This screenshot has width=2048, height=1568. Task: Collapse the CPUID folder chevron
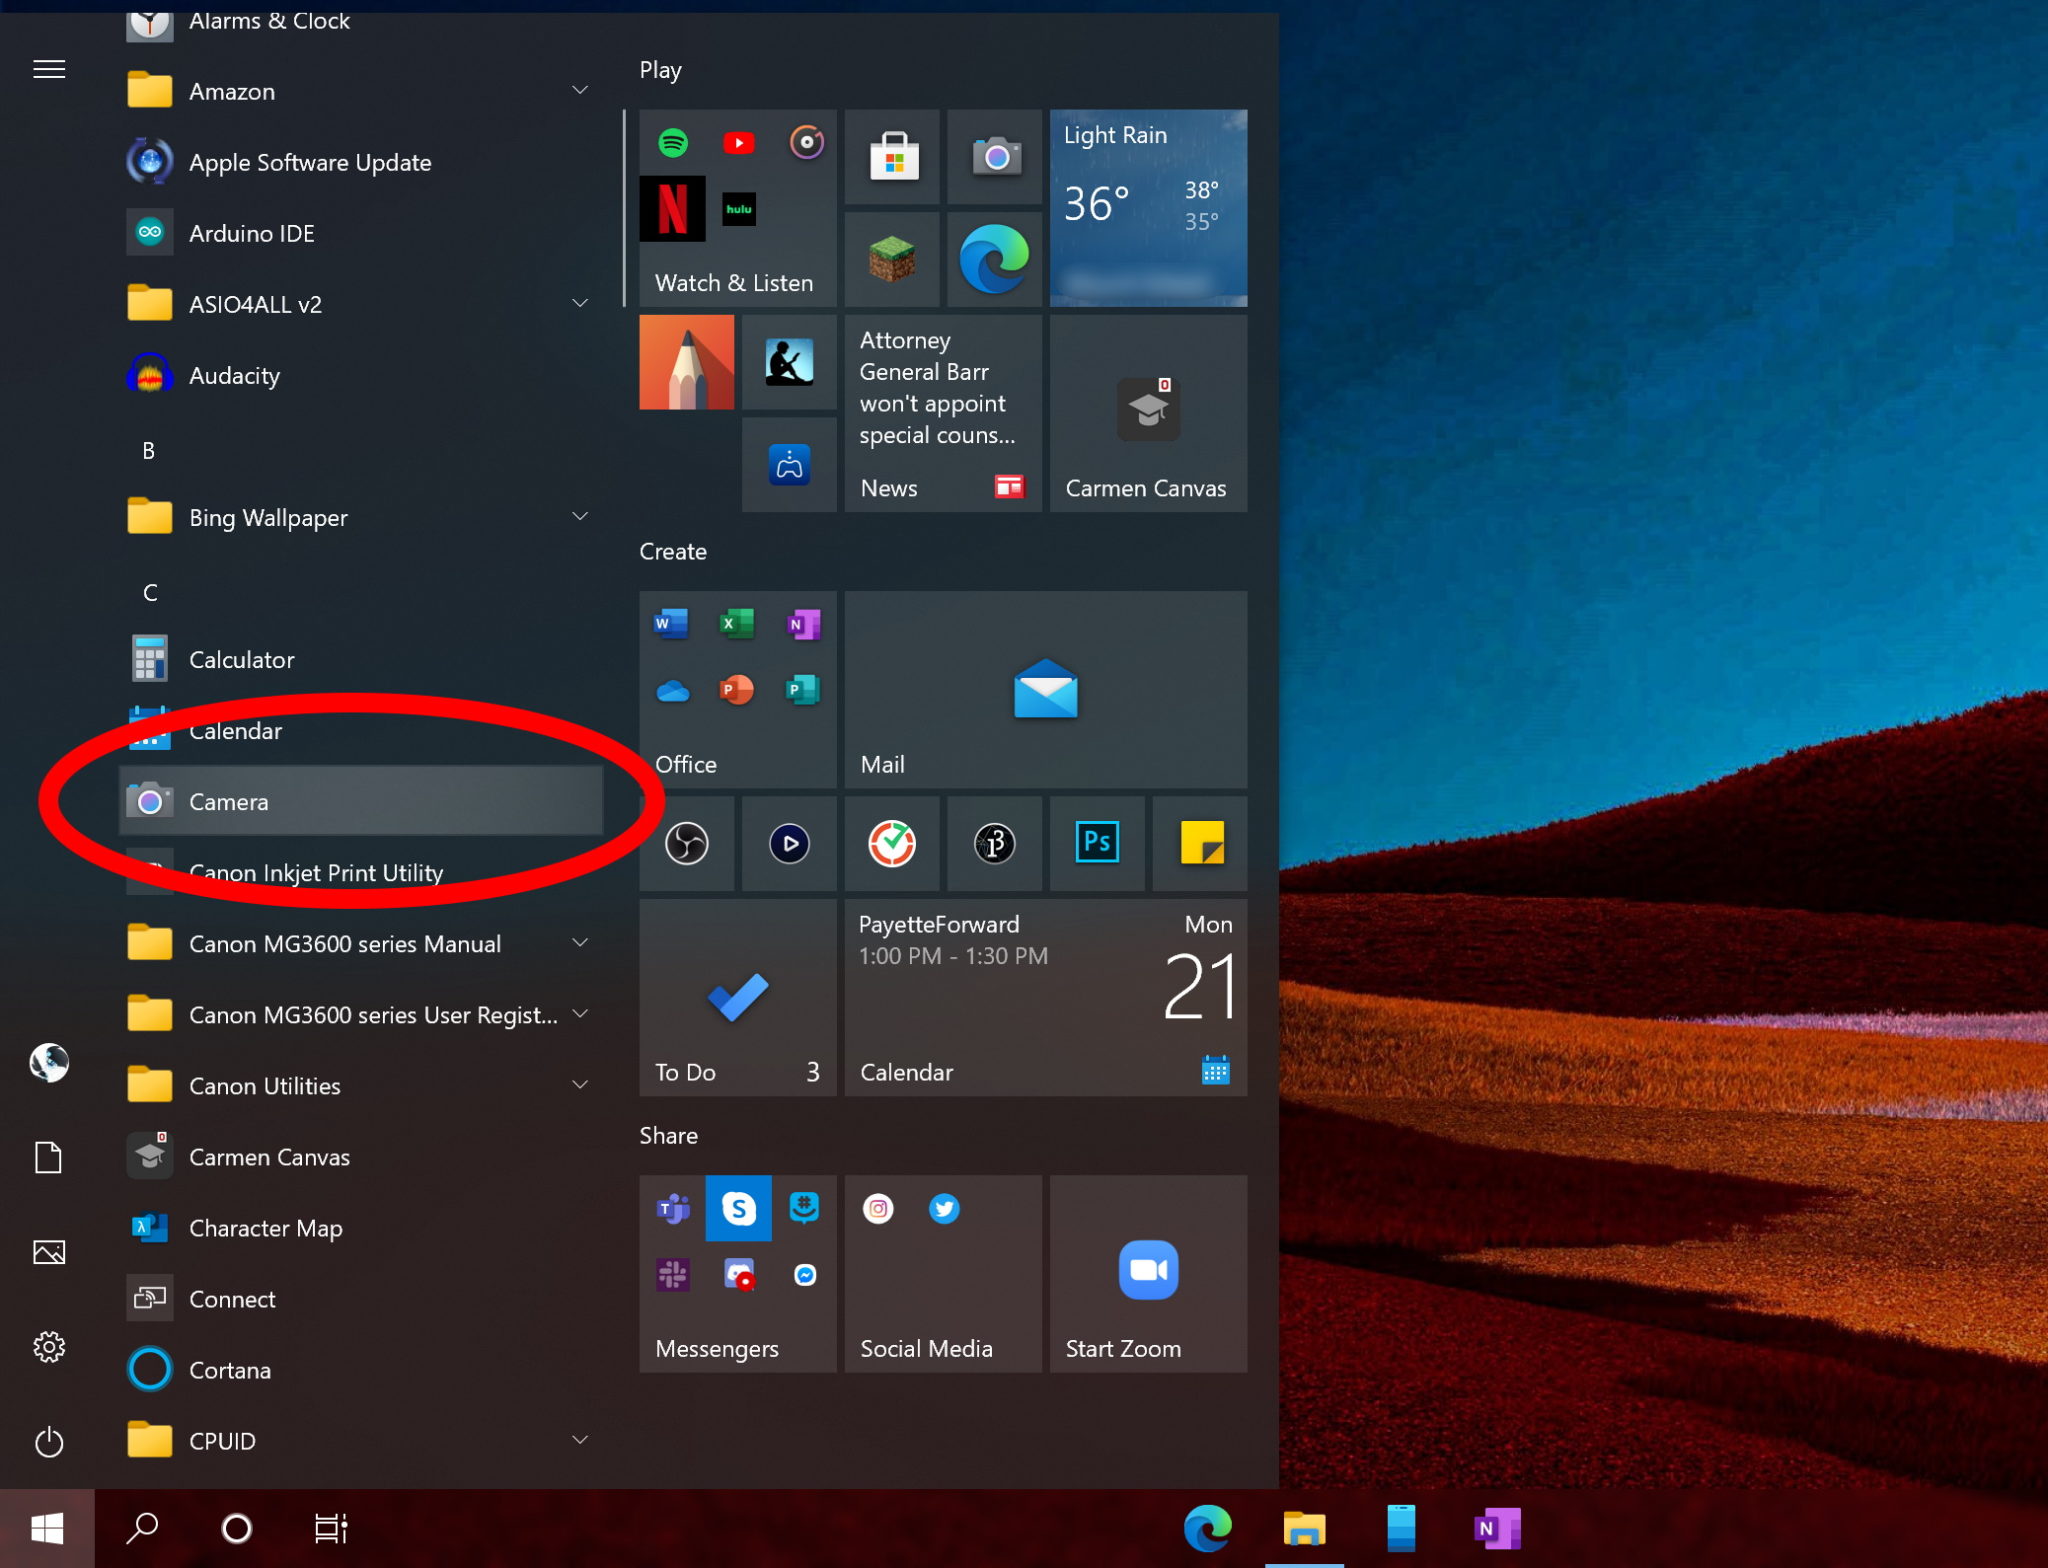click(580, 1440)
